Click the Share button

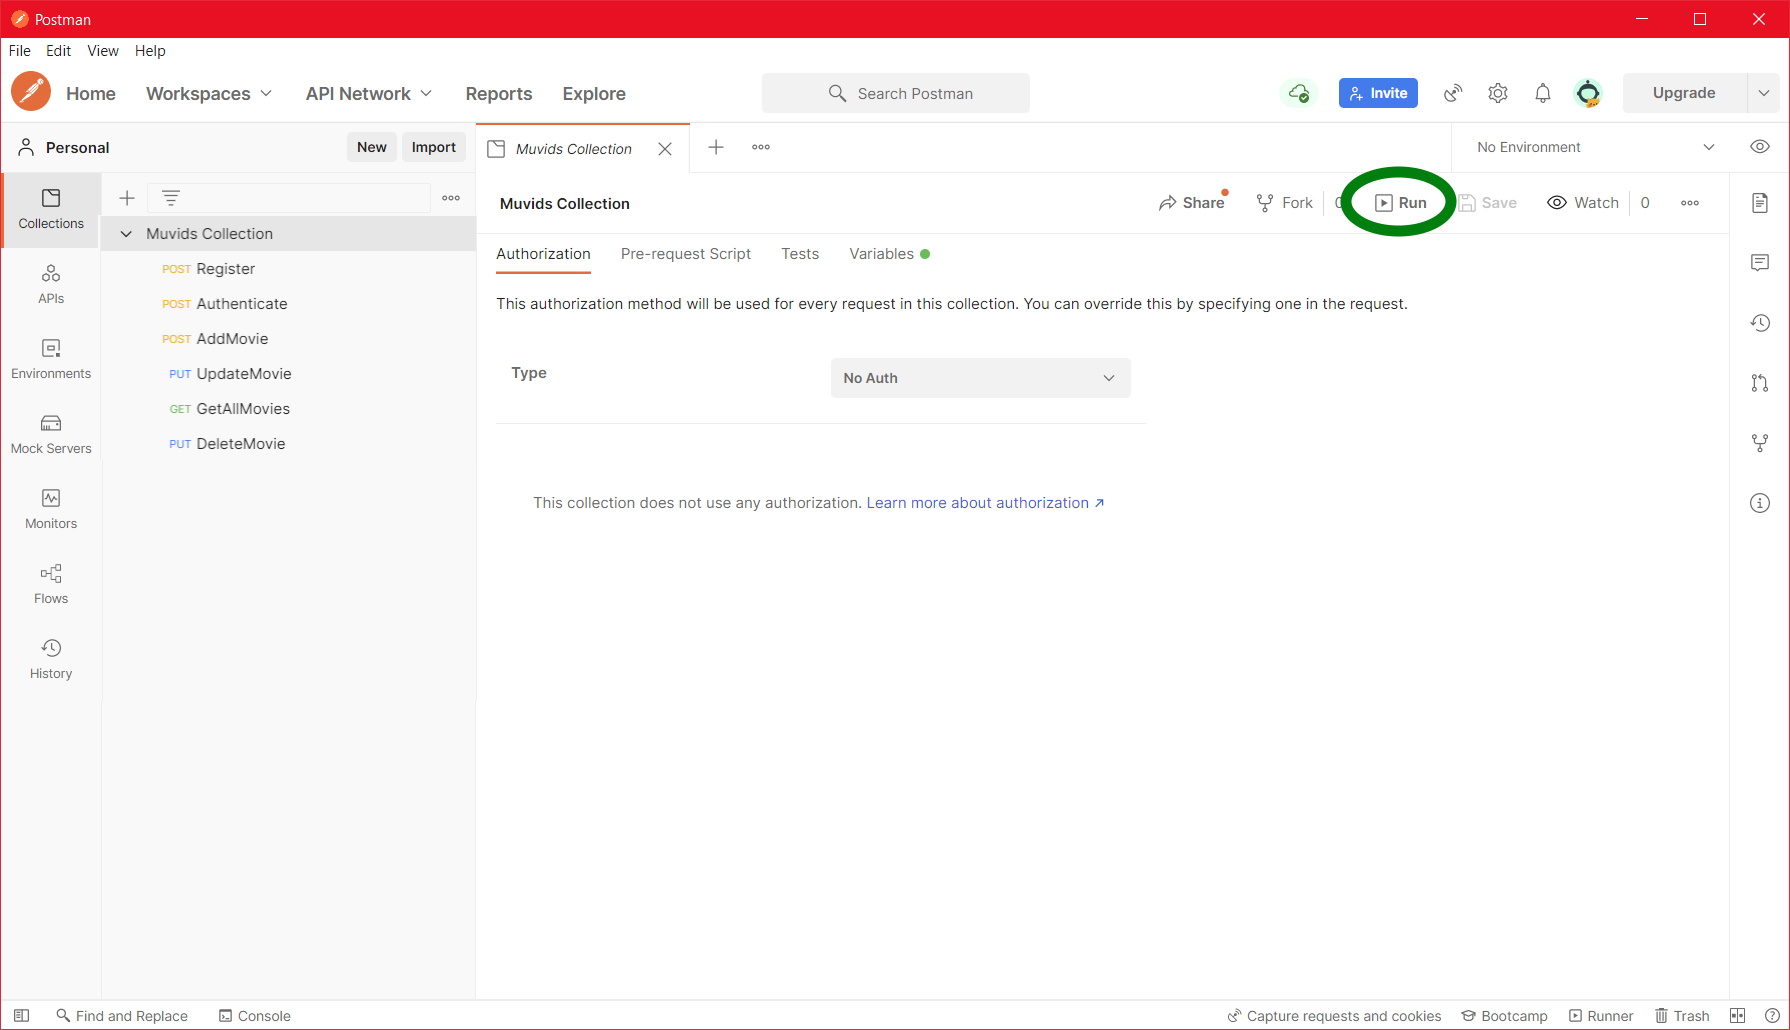point(1191,203)
